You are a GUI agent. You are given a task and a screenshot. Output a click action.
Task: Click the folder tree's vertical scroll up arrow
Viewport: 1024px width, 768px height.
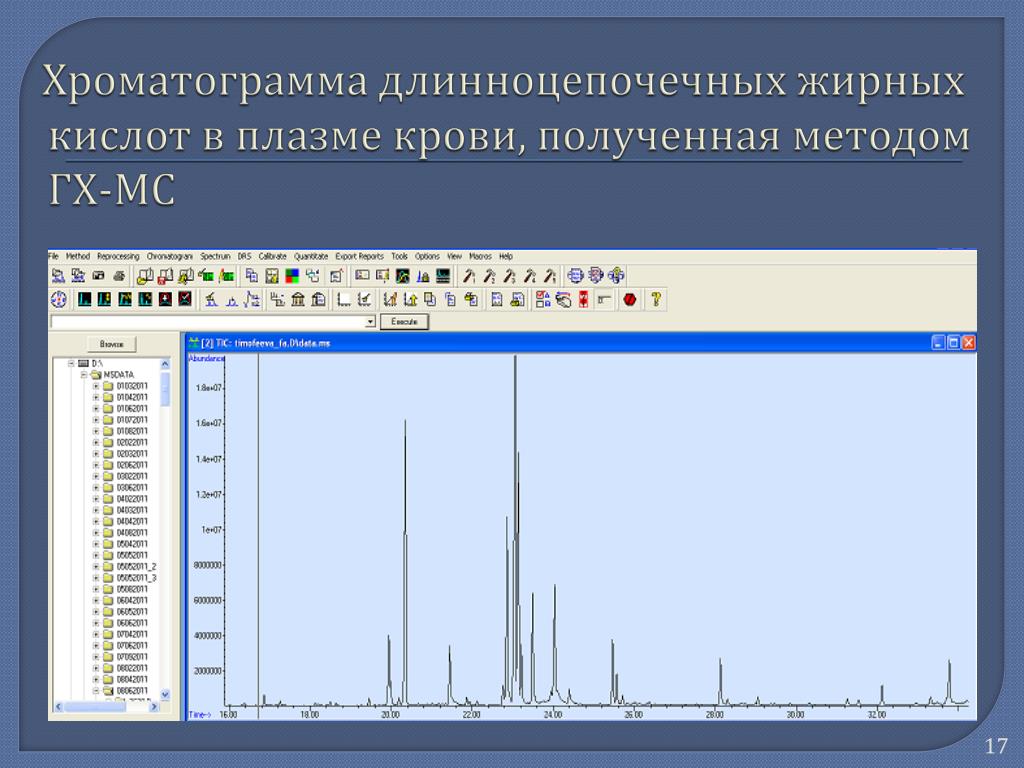[x=165, y=364]
